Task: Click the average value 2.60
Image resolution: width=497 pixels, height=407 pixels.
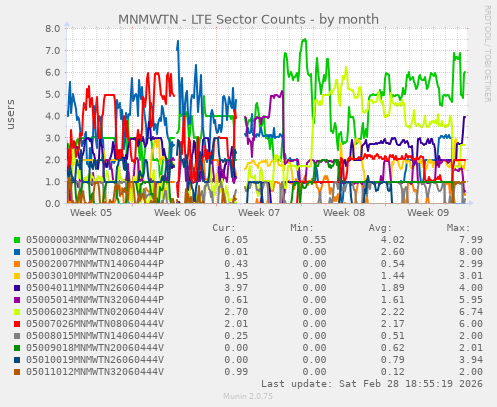Action: pyautogui.click(x=393, y=252)
